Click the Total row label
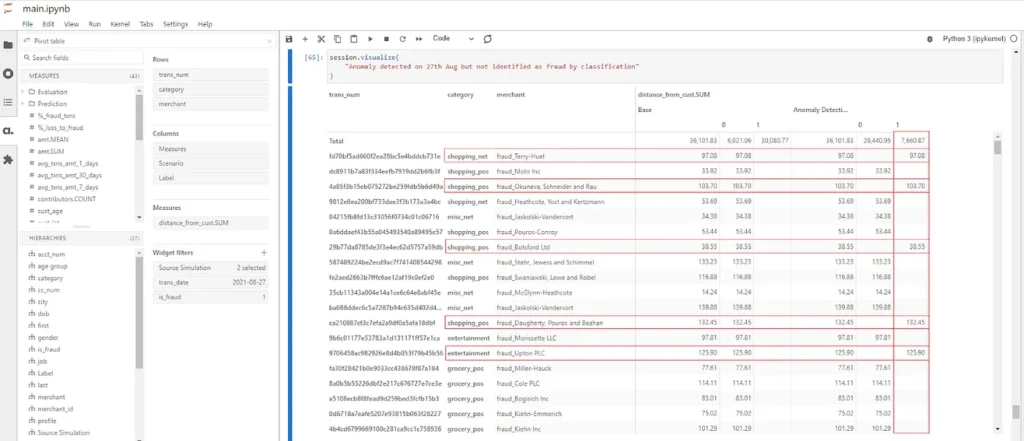The image size is (1024, 441). pyautogui.click(x=336, y=141)
